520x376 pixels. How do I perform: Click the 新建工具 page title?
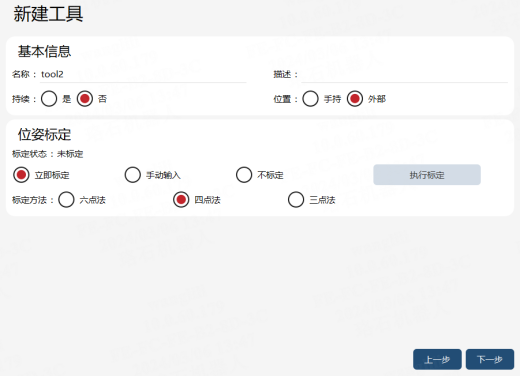pyautogui.click(x=48, y=14)
